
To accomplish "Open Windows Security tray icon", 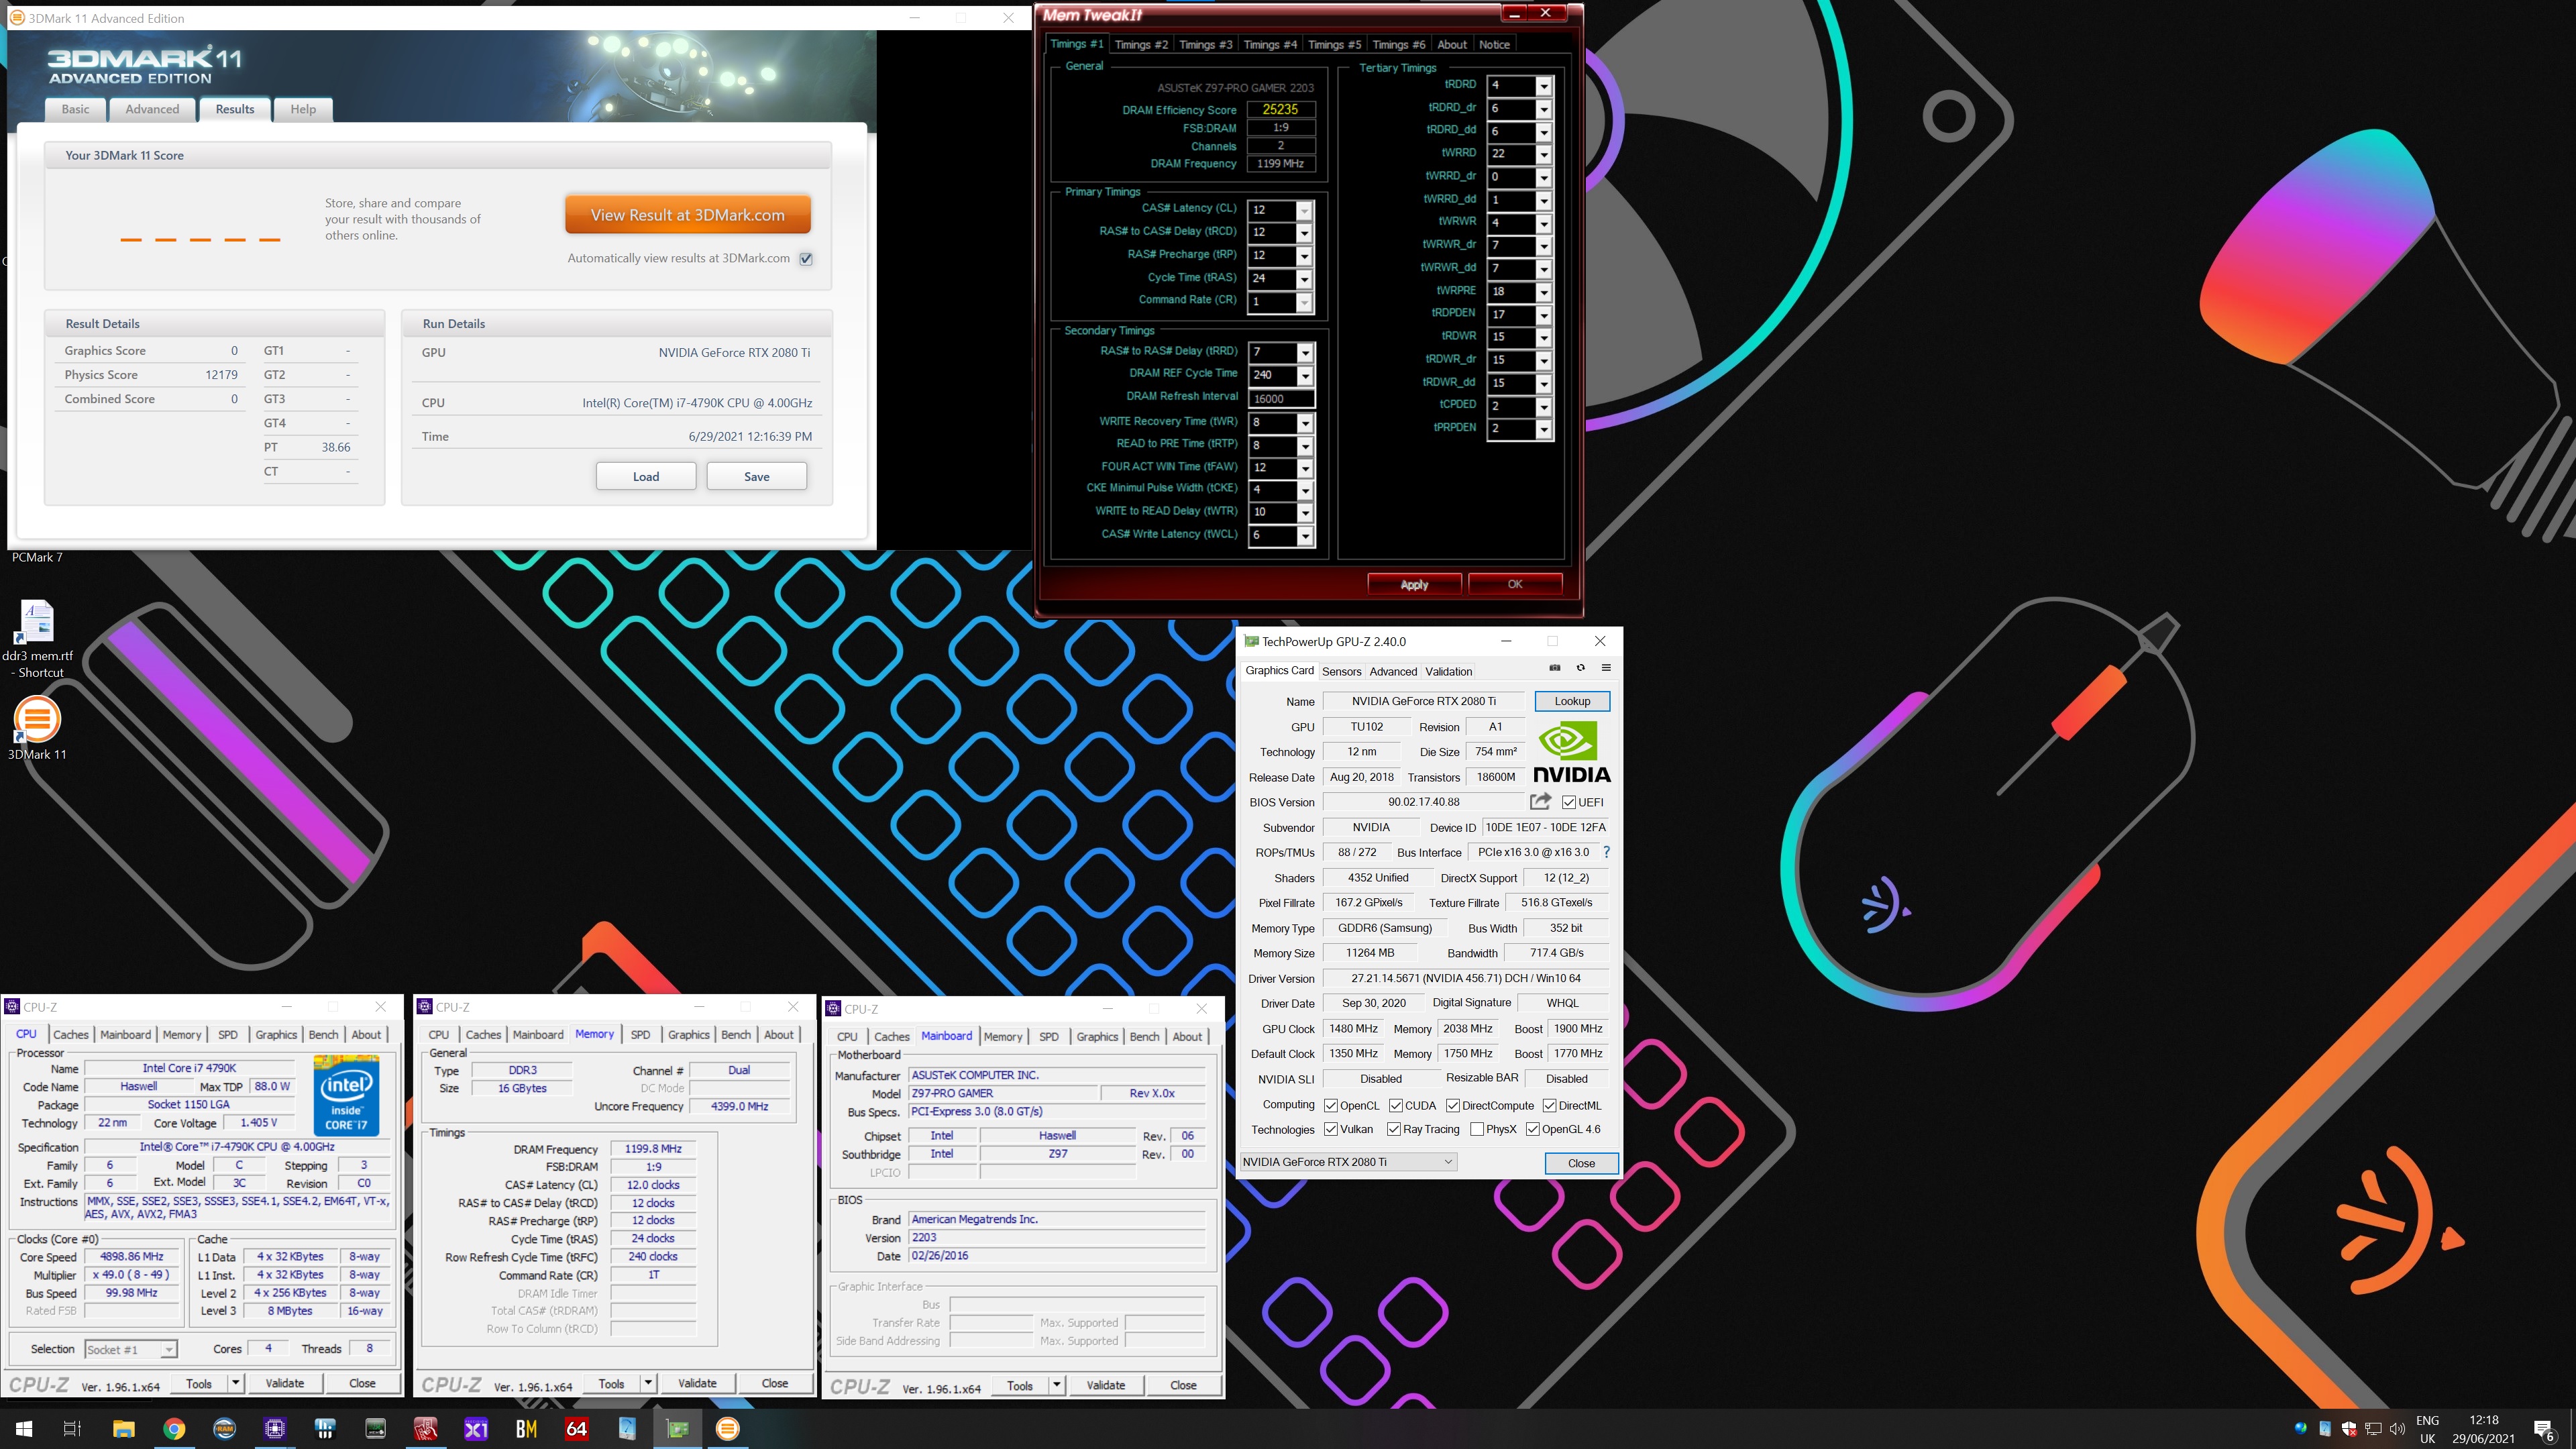I will [2349, 1428].
